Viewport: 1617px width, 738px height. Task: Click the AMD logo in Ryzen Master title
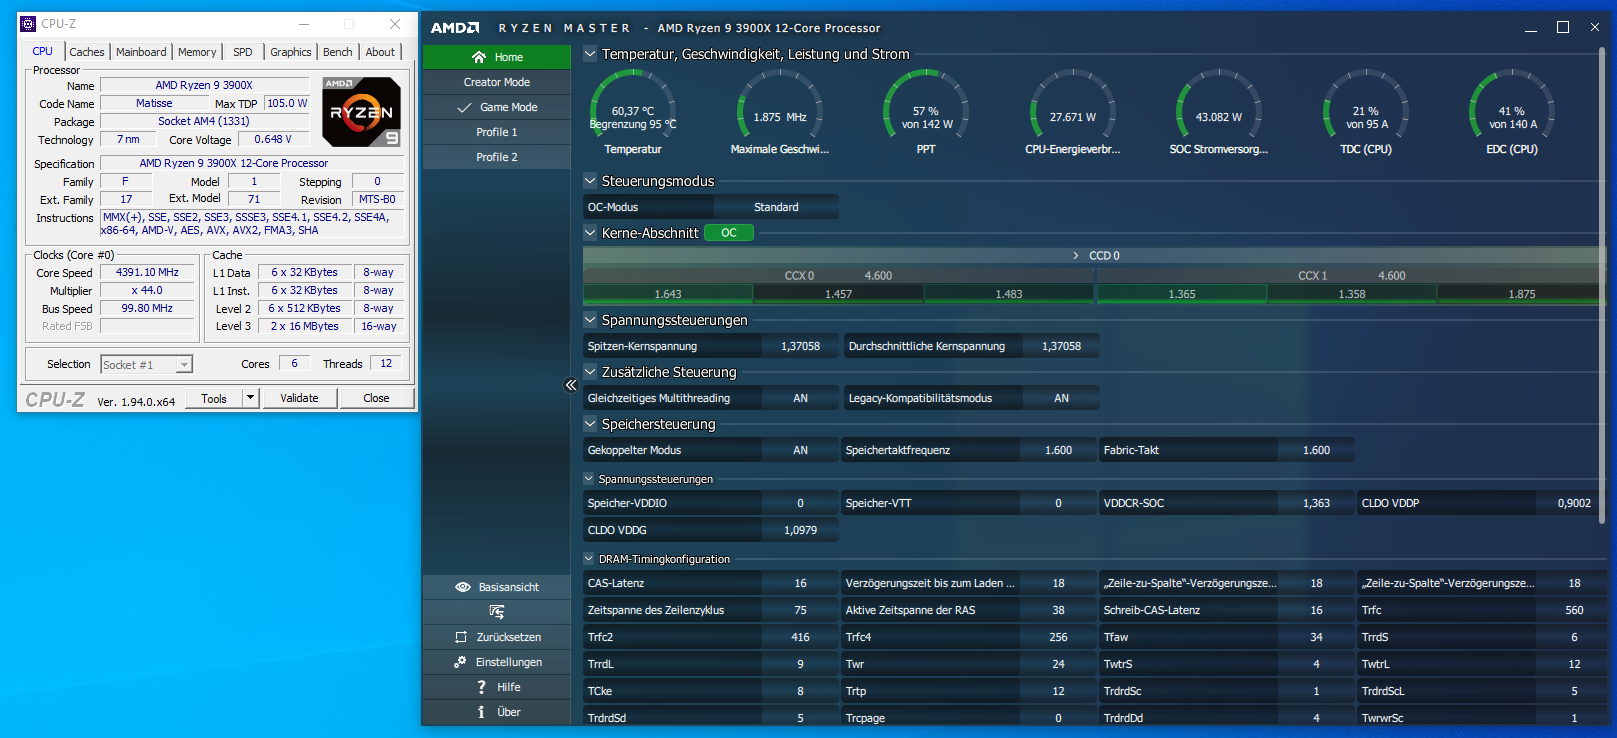[x=455, y=28]
